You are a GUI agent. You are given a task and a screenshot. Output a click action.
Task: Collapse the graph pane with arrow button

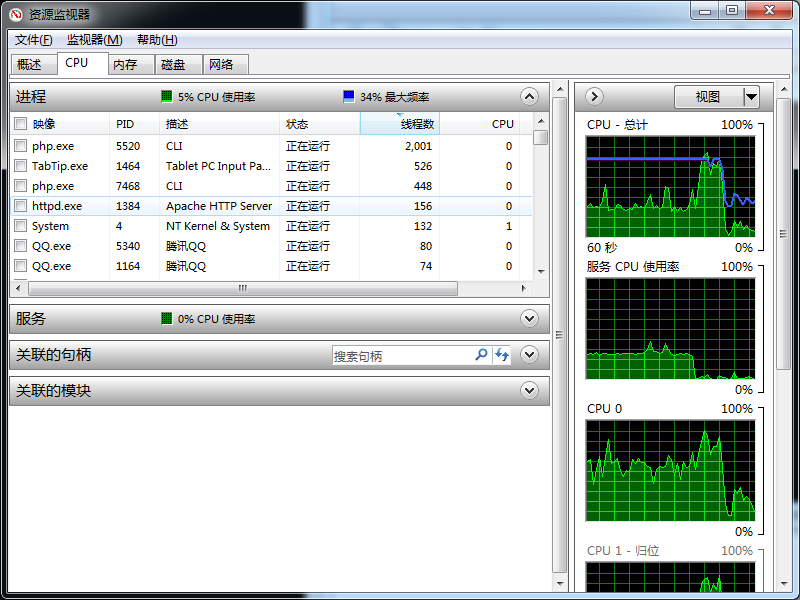click(x=594, y=97)
